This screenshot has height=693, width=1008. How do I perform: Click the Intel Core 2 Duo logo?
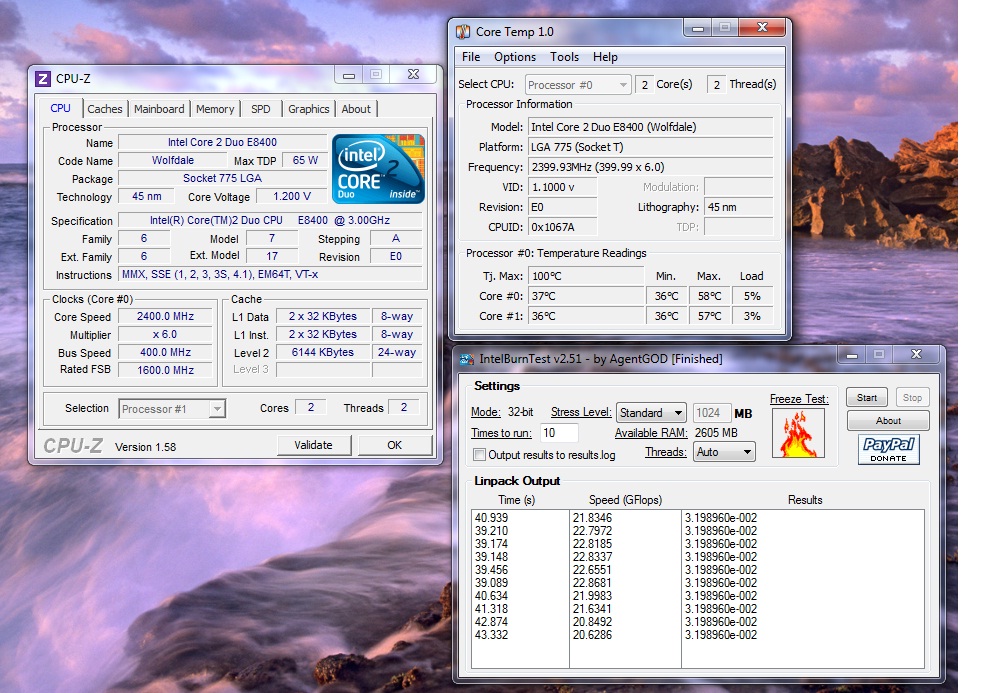coord(378,169)
